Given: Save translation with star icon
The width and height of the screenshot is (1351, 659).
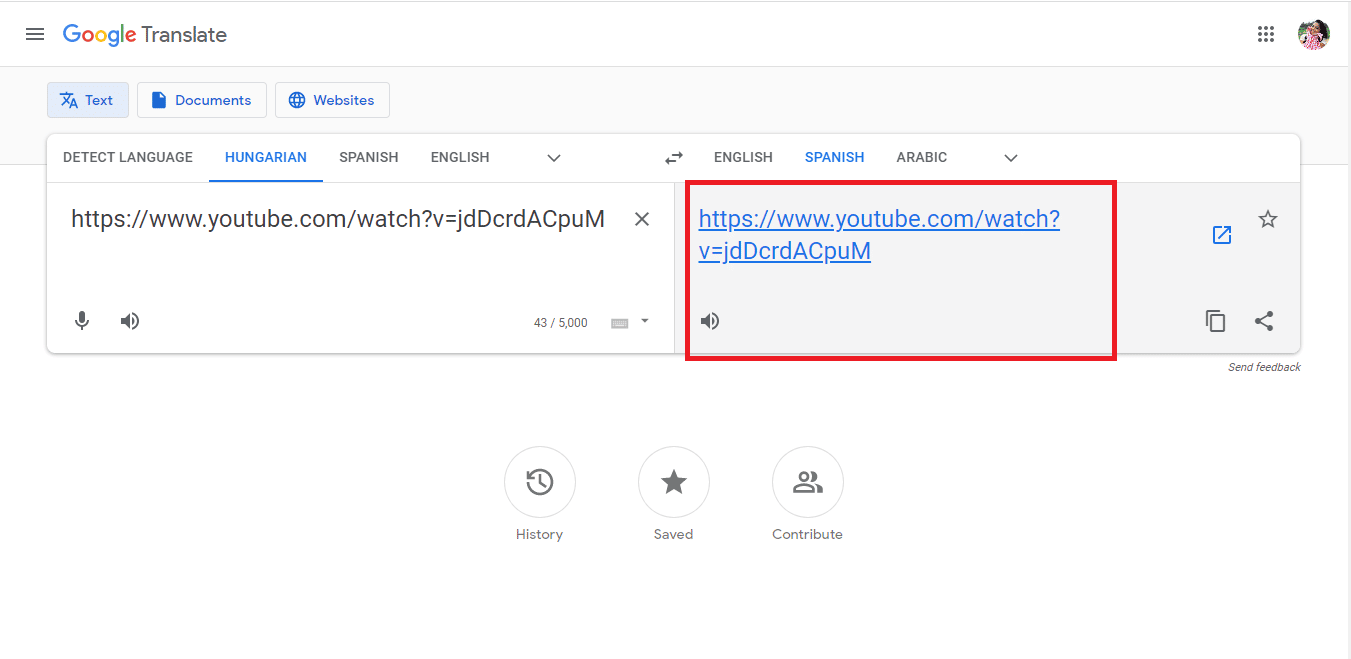Looking at the screenshot, I should (1268, 219).
